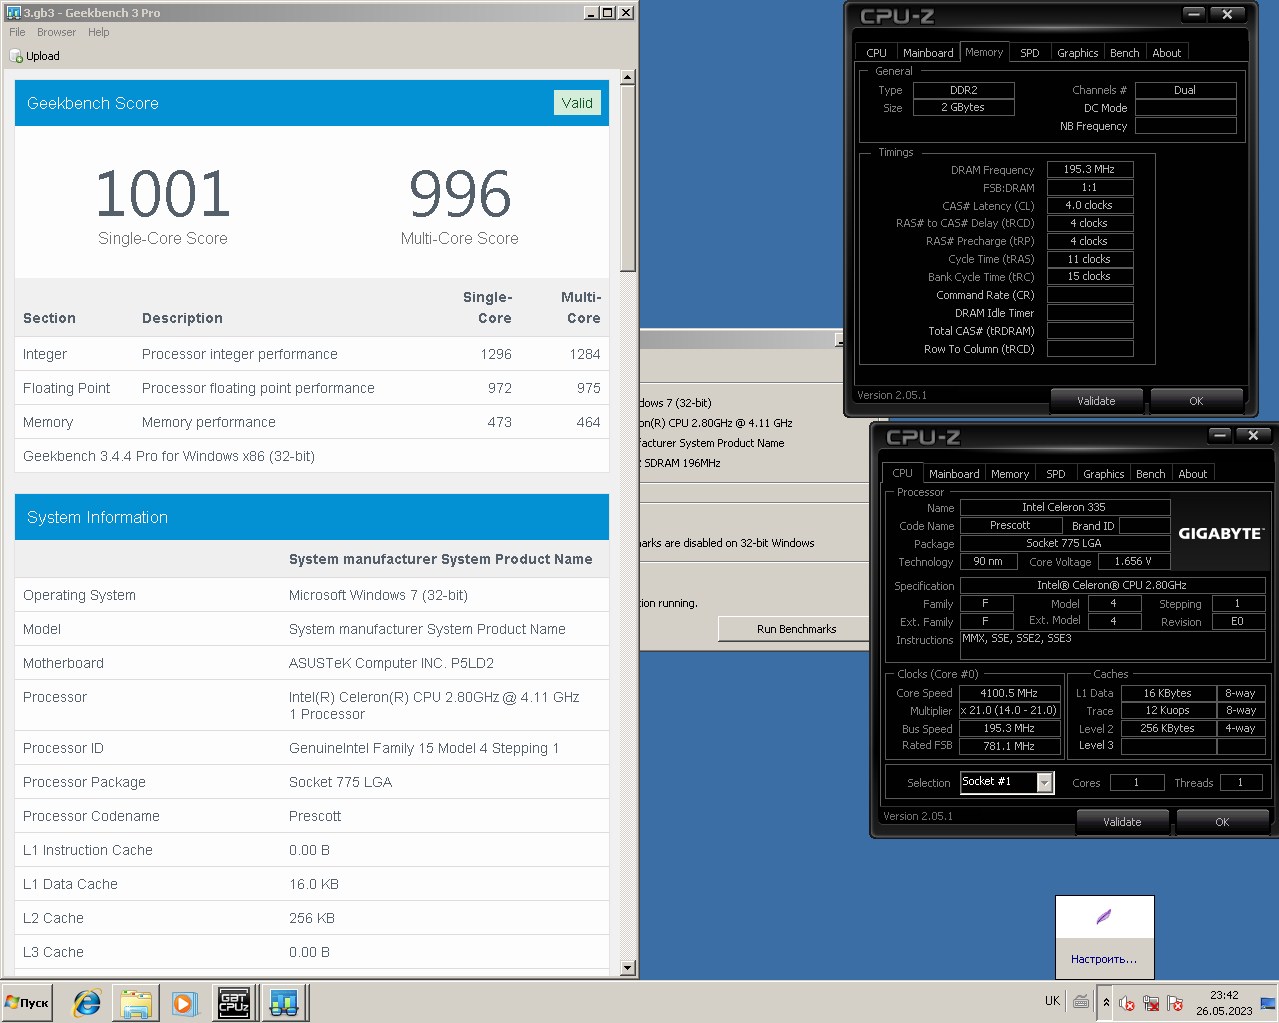Click Geekbench scrollbar down arrow

(628, 968)
